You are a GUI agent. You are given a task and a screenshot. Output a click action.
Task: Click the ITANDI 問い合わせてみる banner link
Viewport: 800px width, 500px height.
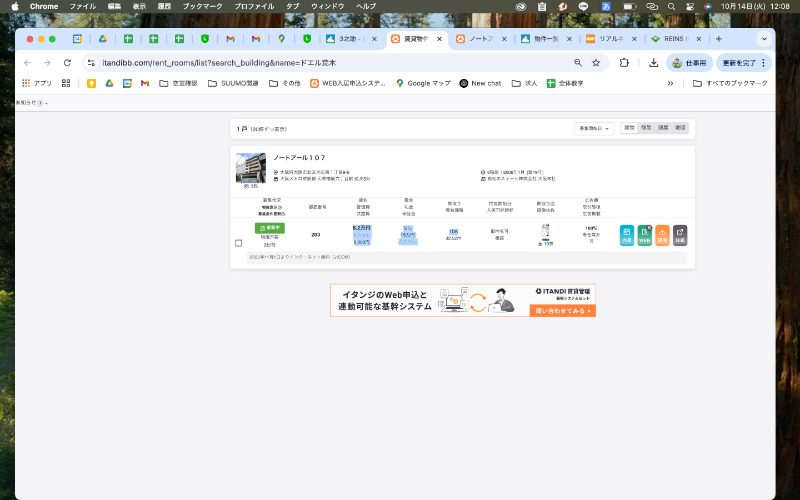click(562, 310)
